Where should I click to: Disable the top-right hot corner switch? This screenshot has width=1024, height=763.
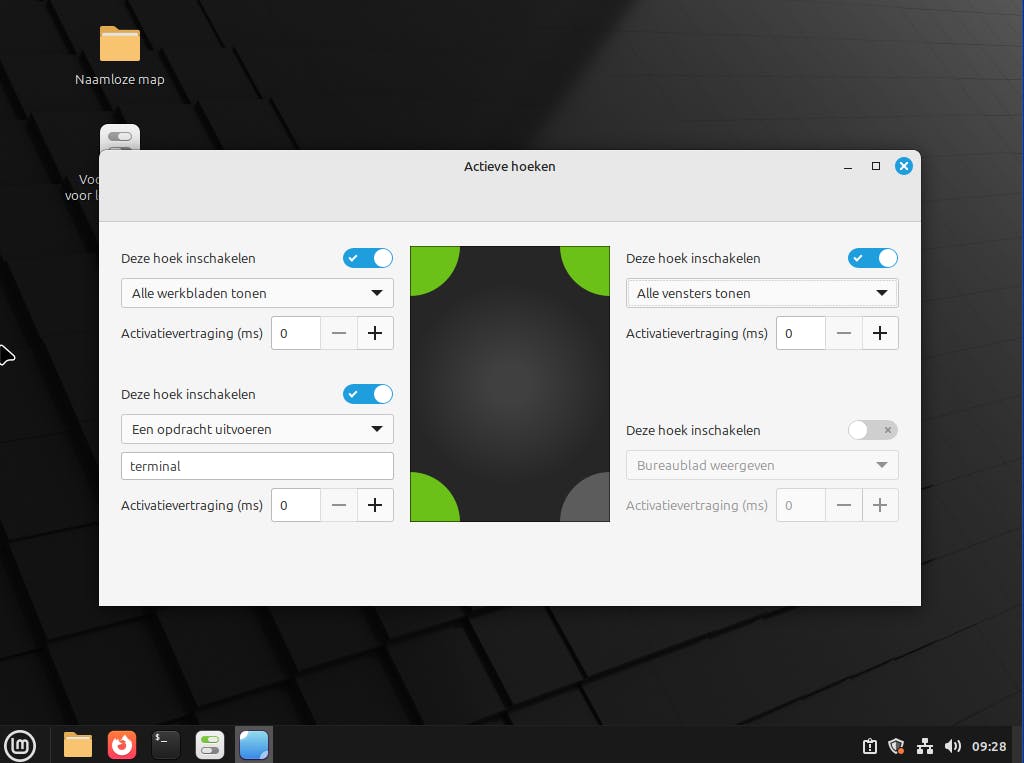coord(872,258)
